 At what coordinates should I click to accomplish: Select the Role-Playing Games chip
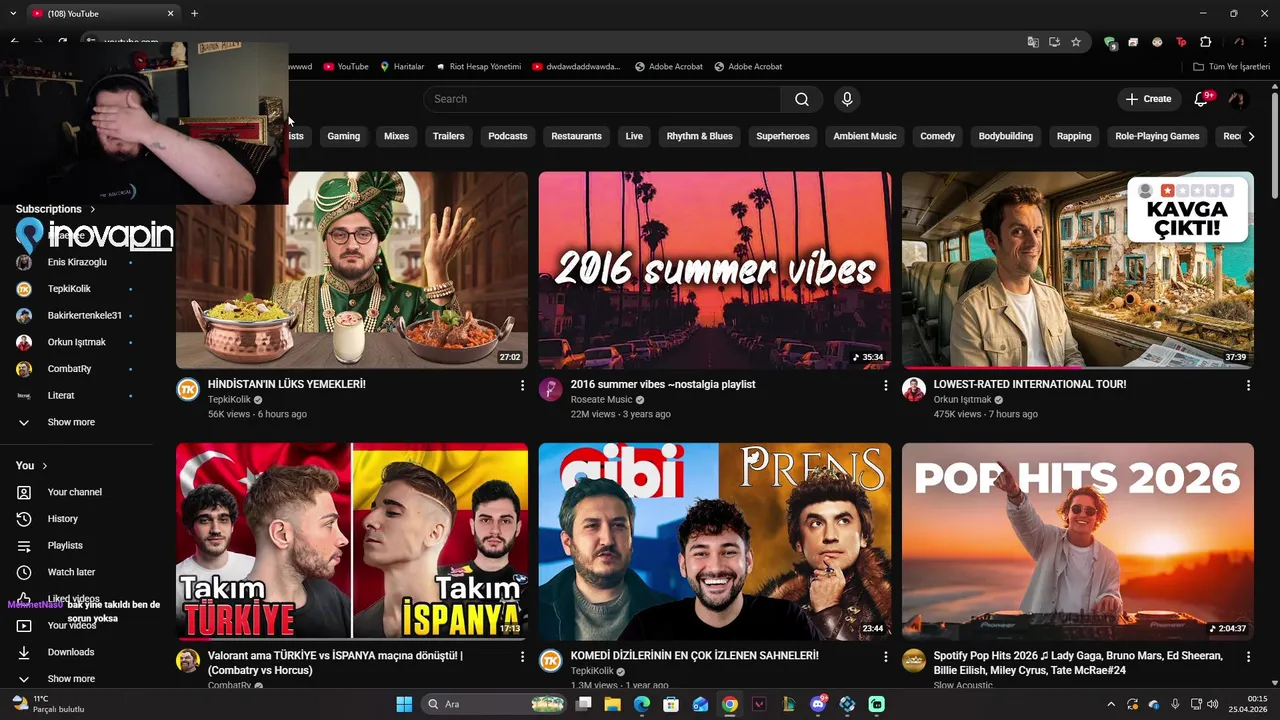click(x=1157, y=136)
